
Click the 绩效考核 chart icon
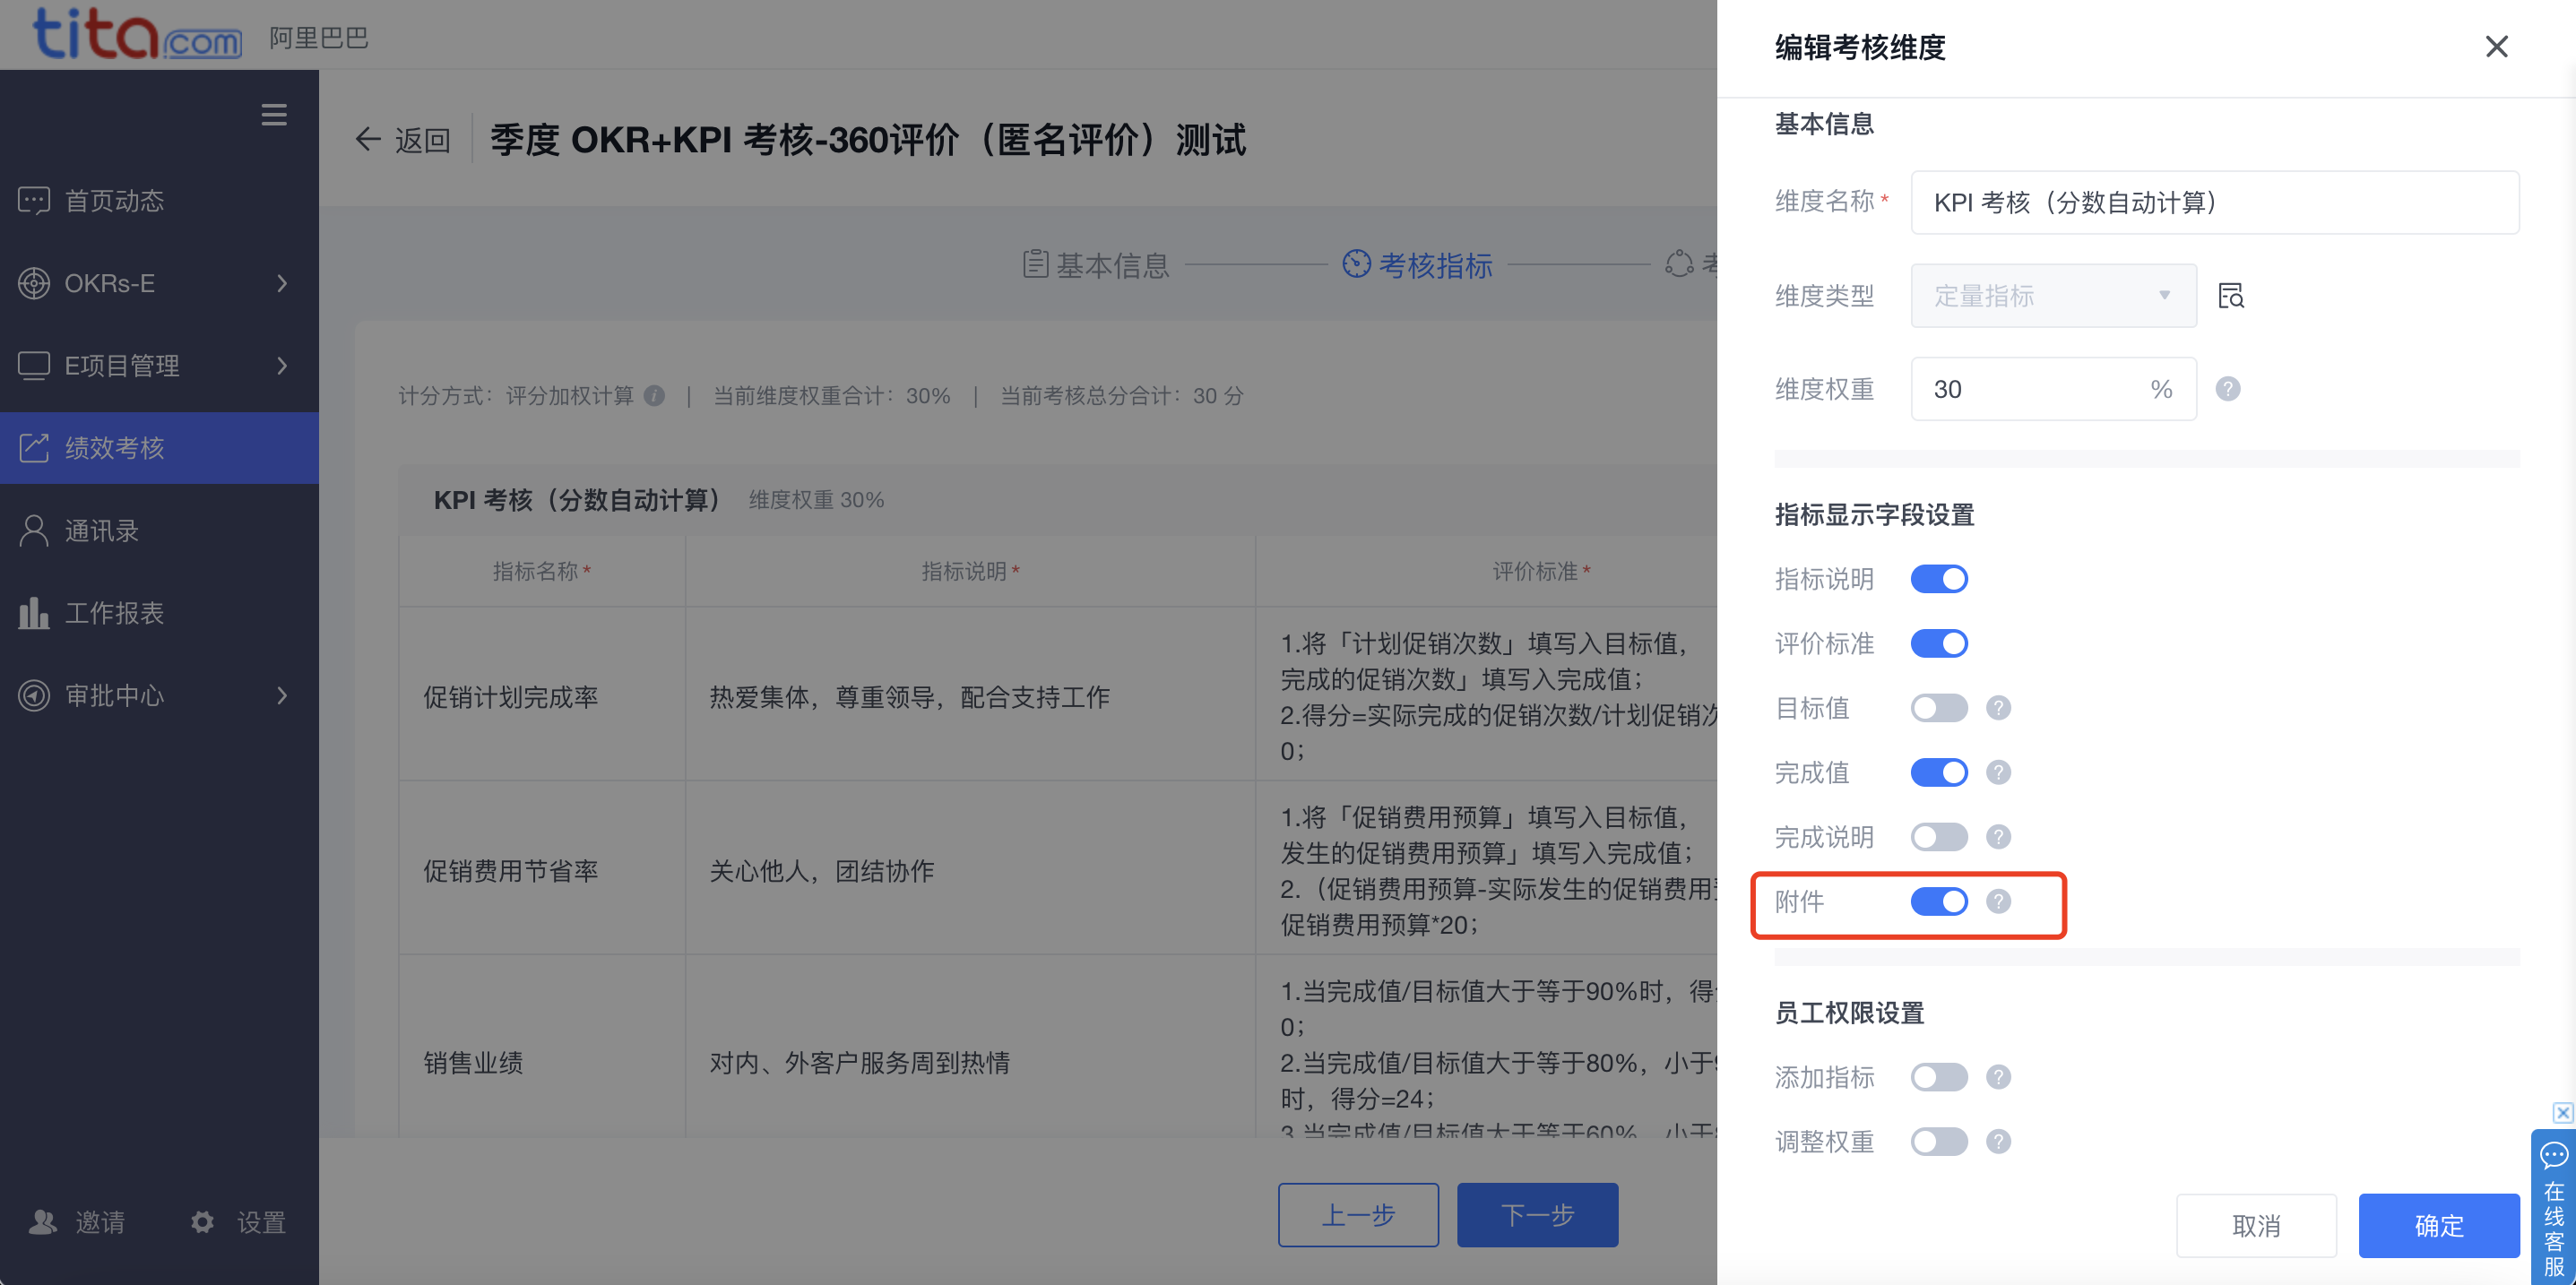[34, 448]
